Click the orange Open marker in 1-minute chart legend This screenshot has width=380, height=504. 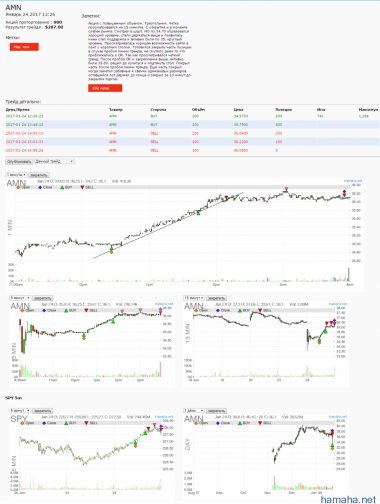pos(18,187)
